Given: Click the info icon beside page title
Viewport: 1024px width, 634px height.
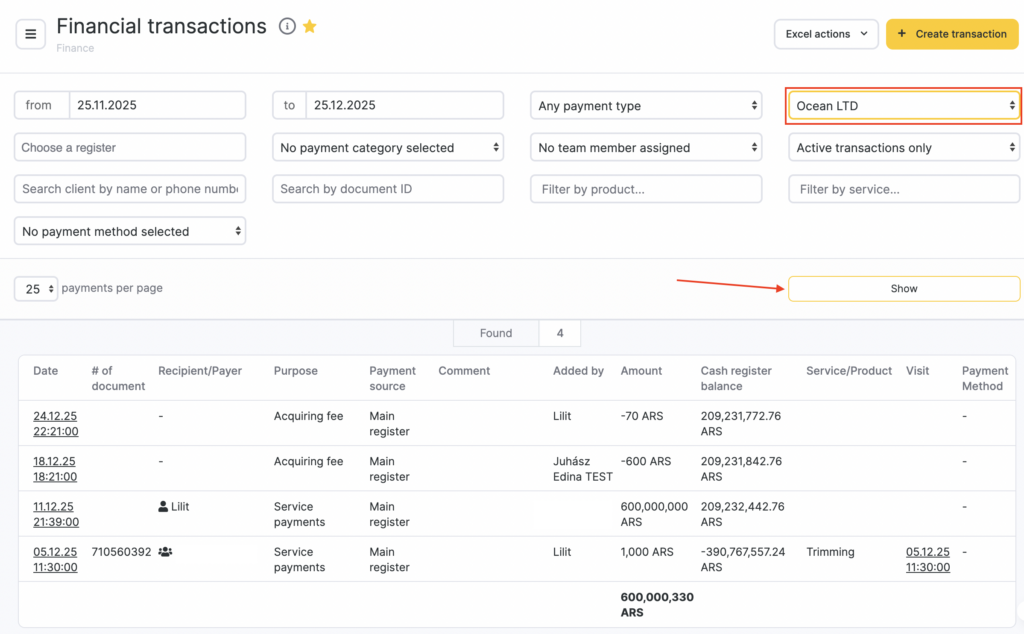Looking at the screenshot, I should (x=287, y=27).
